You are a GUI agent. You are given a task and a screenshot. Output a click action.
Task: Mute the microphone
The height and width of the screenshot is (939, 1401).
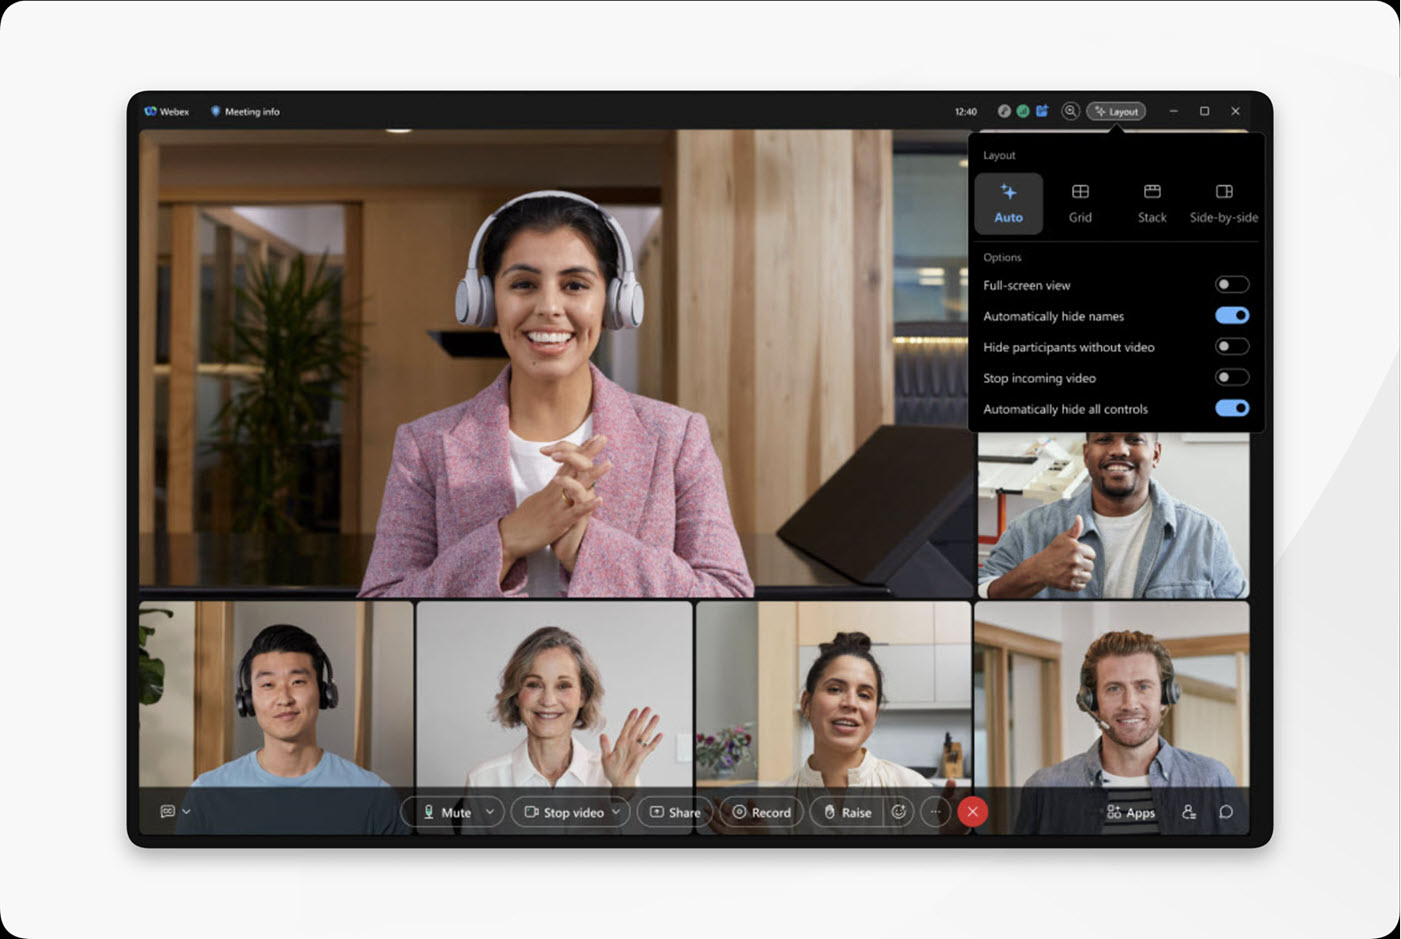pyautogui.click(x=445, y=812)
